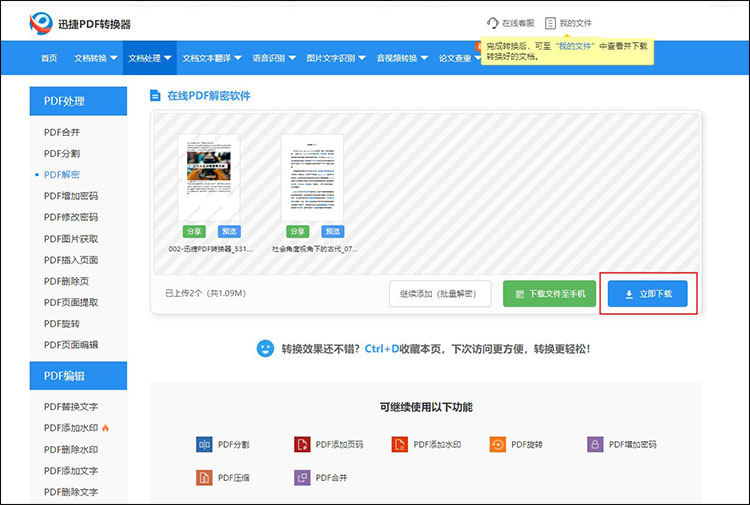The height and width of the screenshot is (505, 750).
Task: Select PDF解密 in the sidebar
Action: 62,175
